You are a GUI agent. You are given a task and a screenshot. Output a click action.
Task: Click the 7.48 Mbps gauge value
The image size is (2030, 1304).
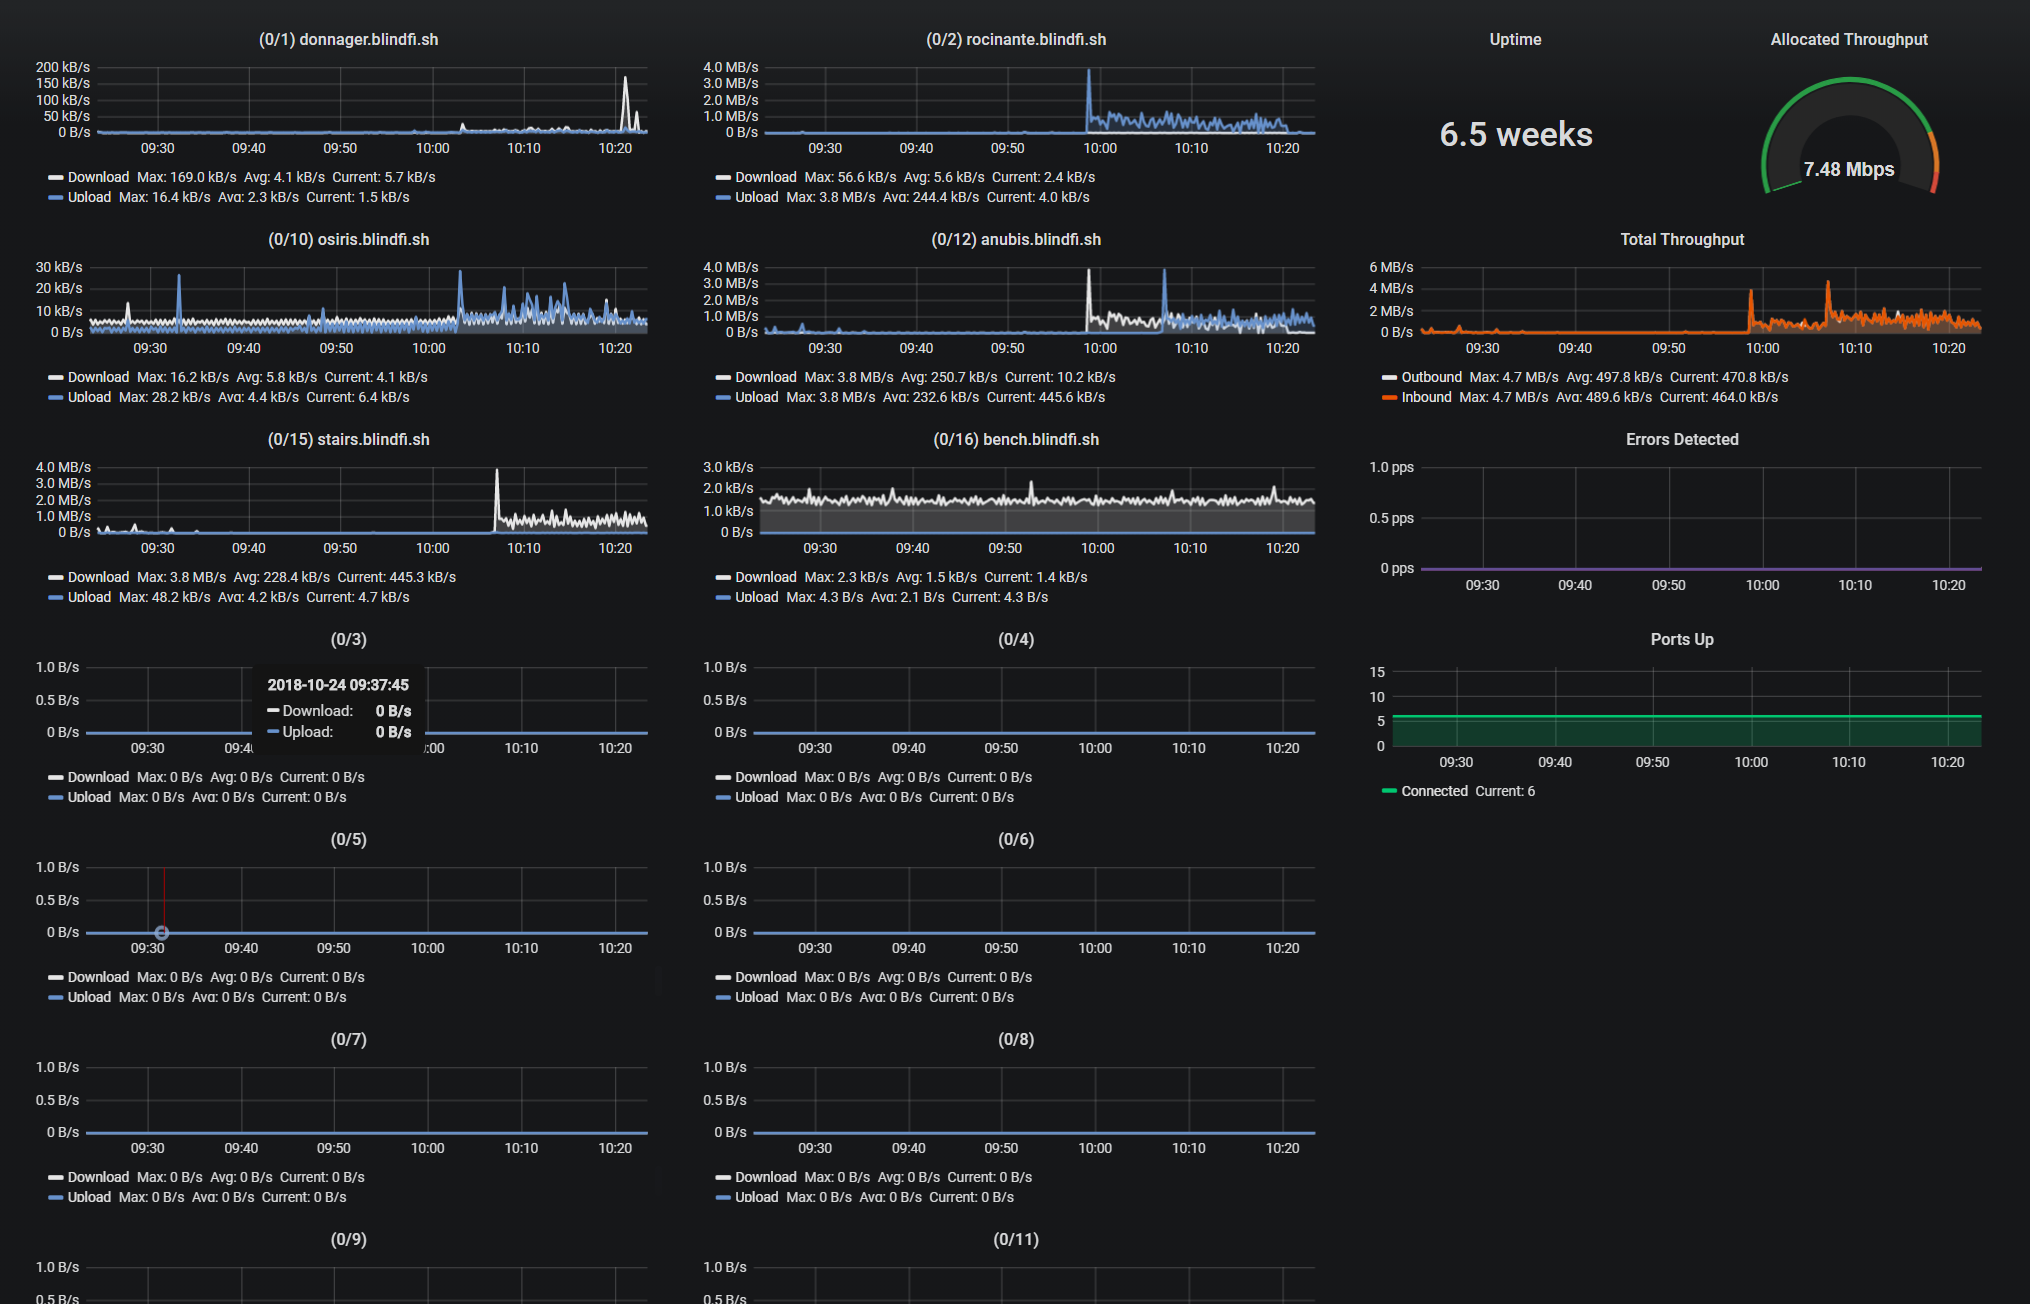1848,170
